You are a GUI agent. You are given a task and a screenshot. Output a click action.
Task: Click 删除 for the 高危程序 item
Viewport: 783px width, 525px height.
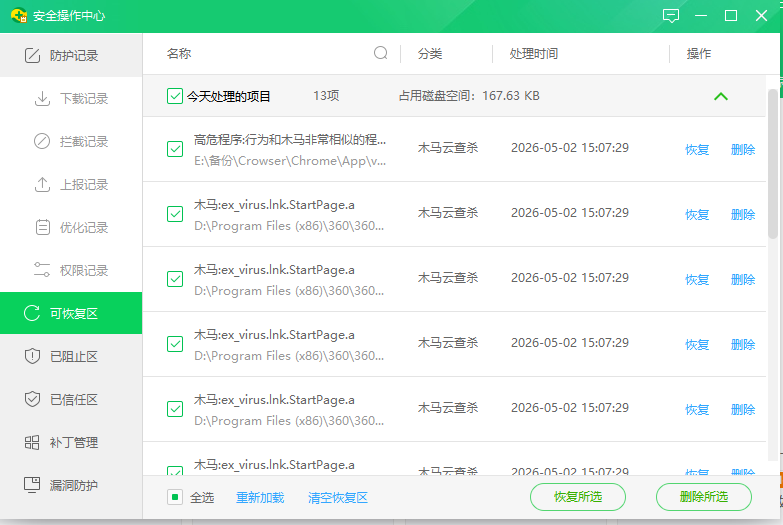tap(743, 149)
